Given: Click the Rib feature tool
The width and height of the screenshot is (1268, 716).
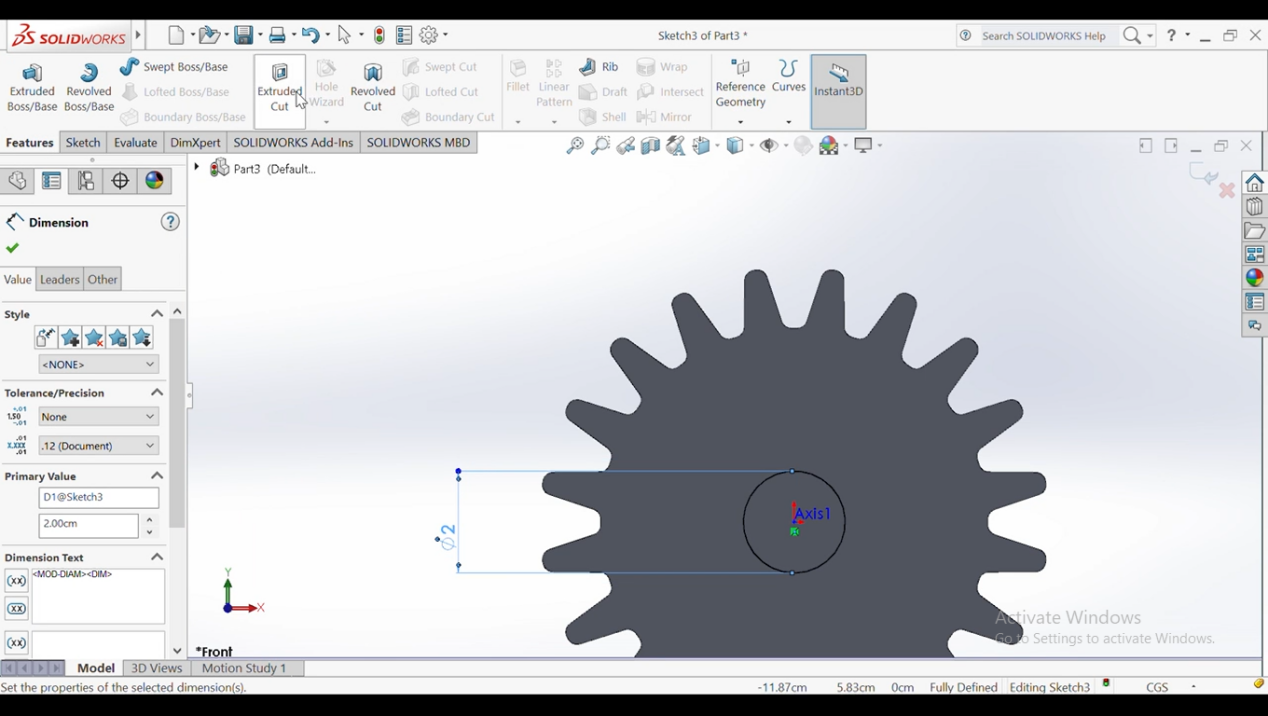Looking at the screenshot, I should click(x=600, y=67).
